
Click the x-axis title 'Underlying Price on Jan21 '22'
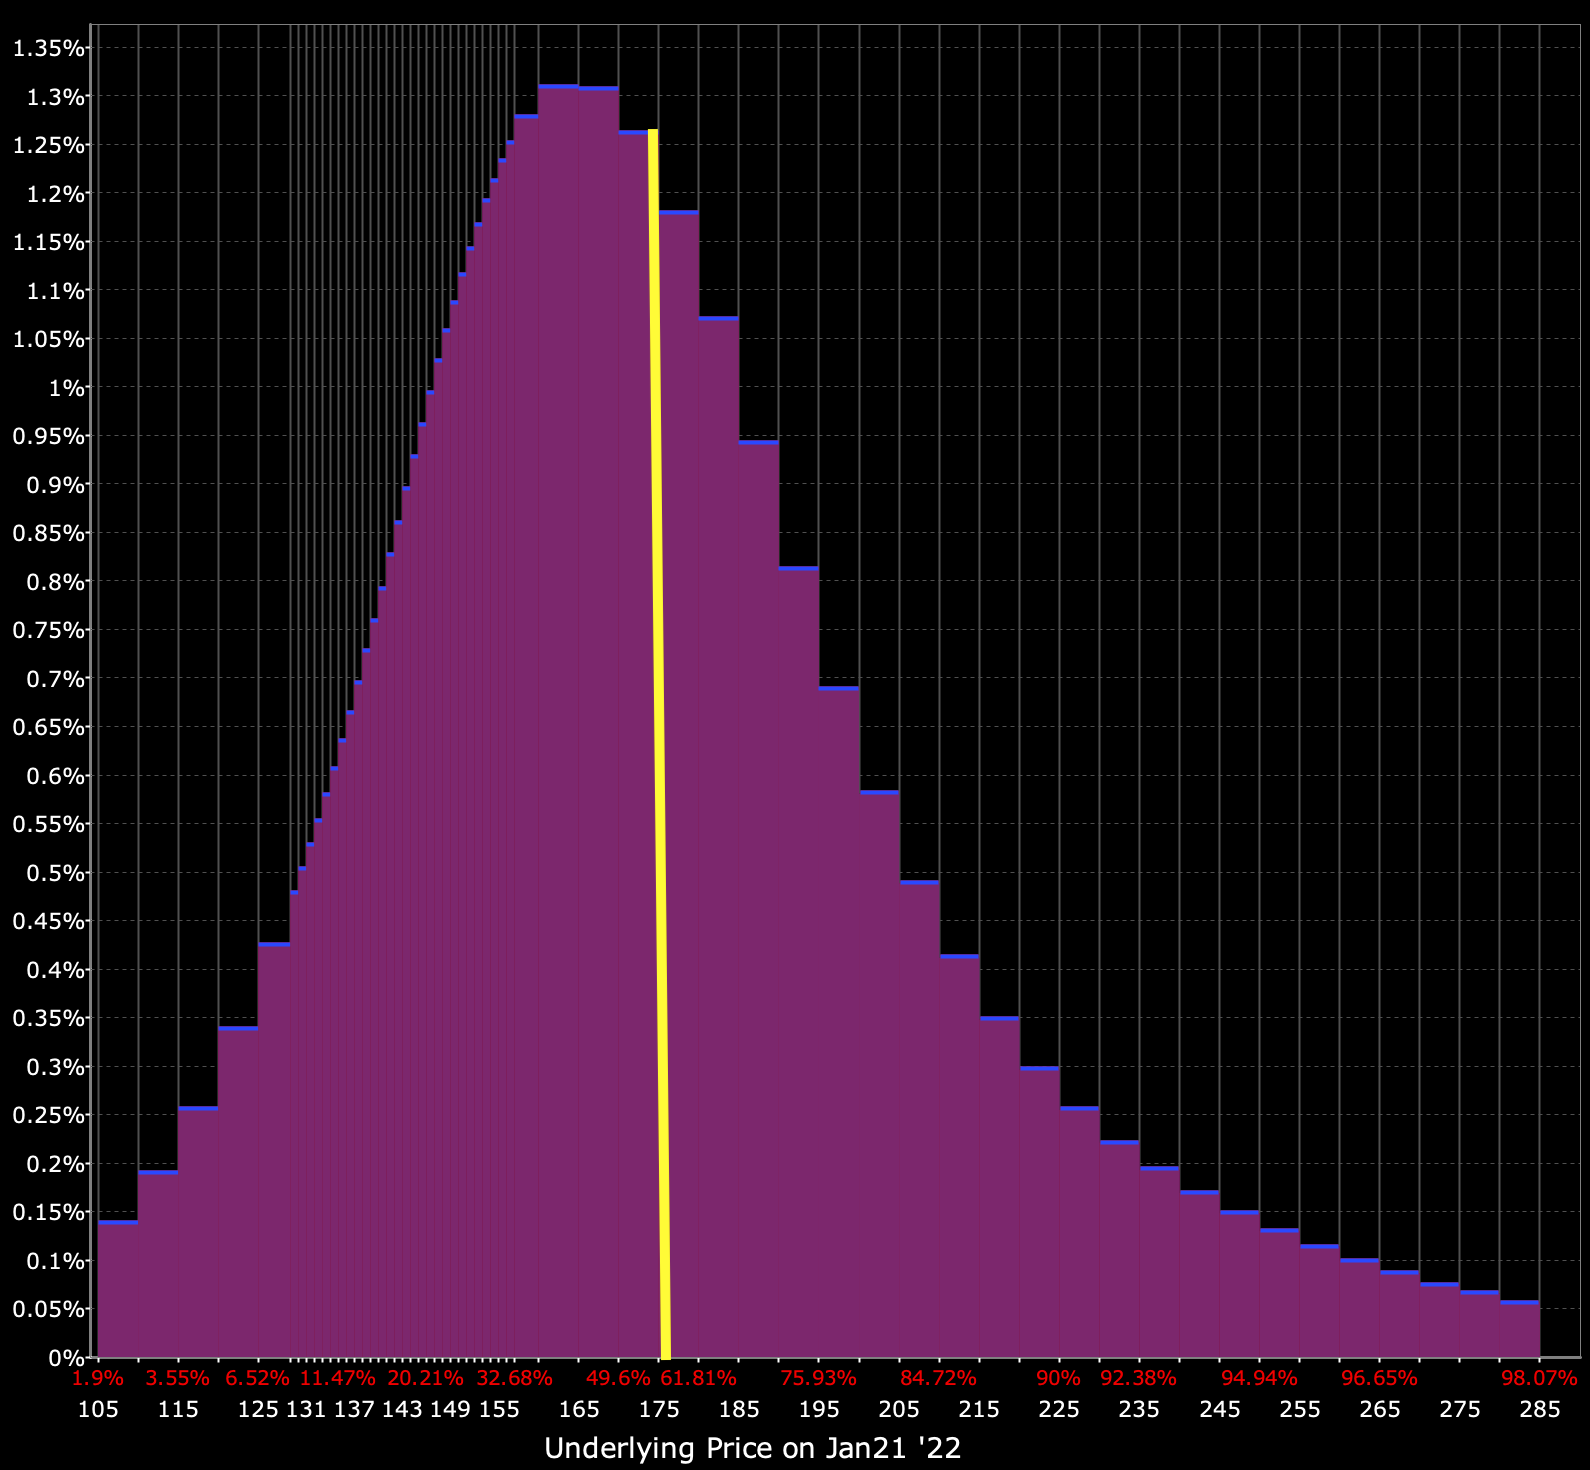752,1448
